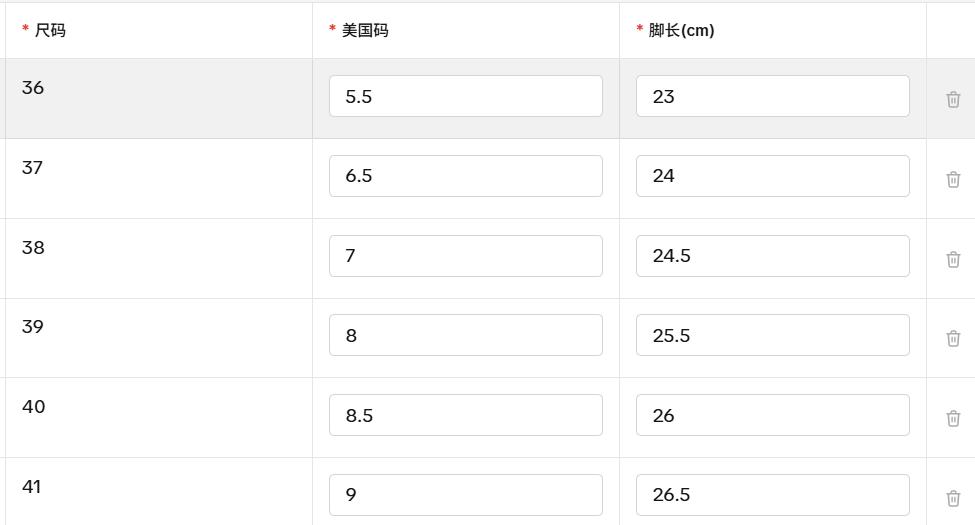The image size is (975, 525).
Task: Edit foot length field showing 23
Action: click(772, 96)
